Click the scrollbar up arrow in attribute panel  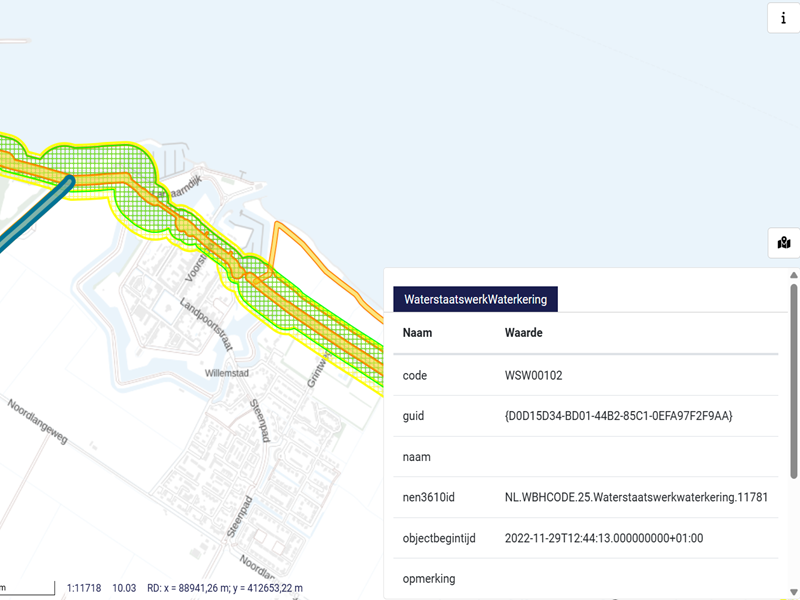click(x=794, y=276)
